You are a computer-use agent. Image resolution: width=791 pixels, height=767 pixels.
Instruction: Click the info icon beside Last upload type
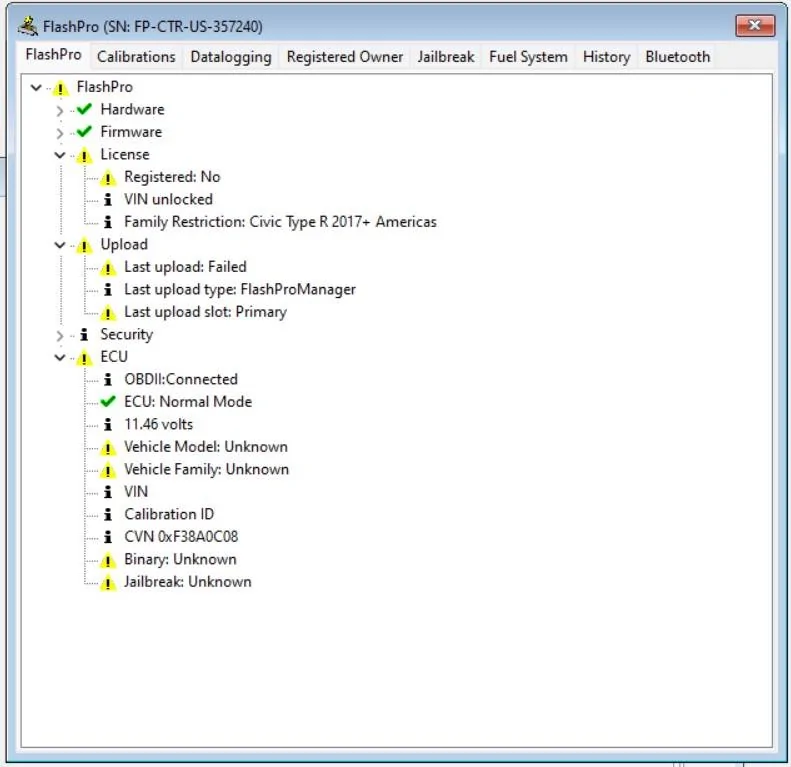click(x=107, y=290)
